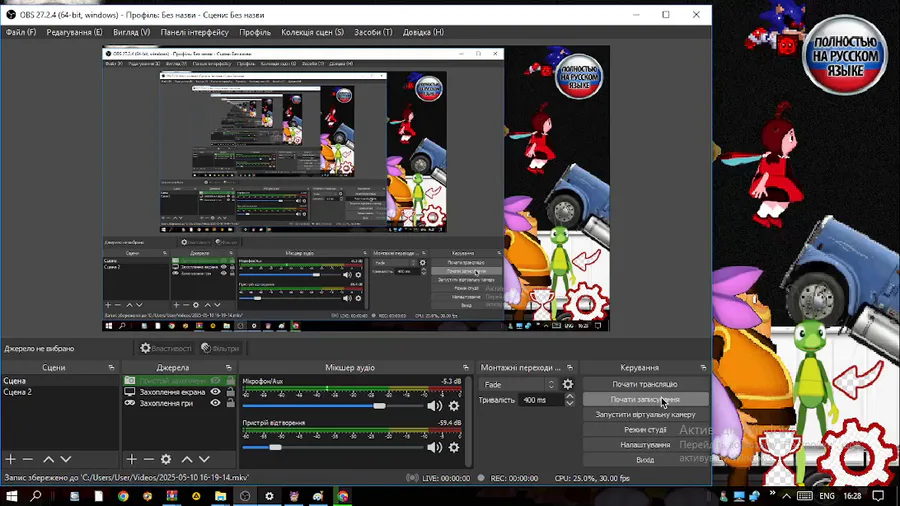Undock the Керування panel
This screenshot has width=900, height=506.
click(x=703, y=368)
